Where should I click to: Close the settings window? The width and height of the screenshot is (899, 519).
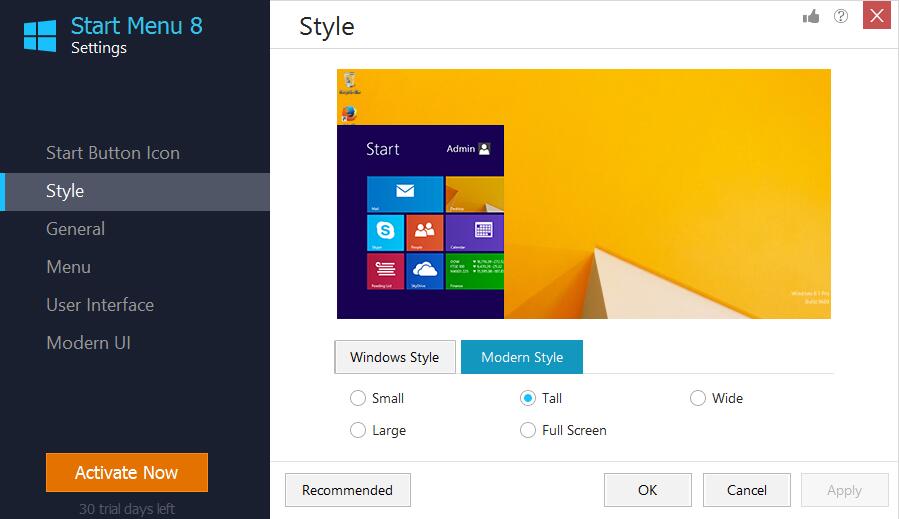click(877, 15)
